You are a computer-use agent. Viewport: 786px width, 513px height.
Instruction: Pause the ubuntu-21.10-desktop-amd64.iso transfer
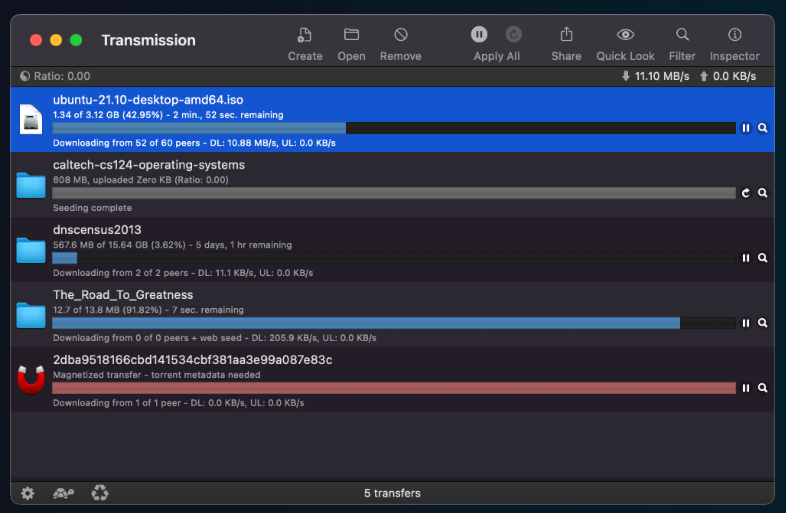click(x=746, y=128)
